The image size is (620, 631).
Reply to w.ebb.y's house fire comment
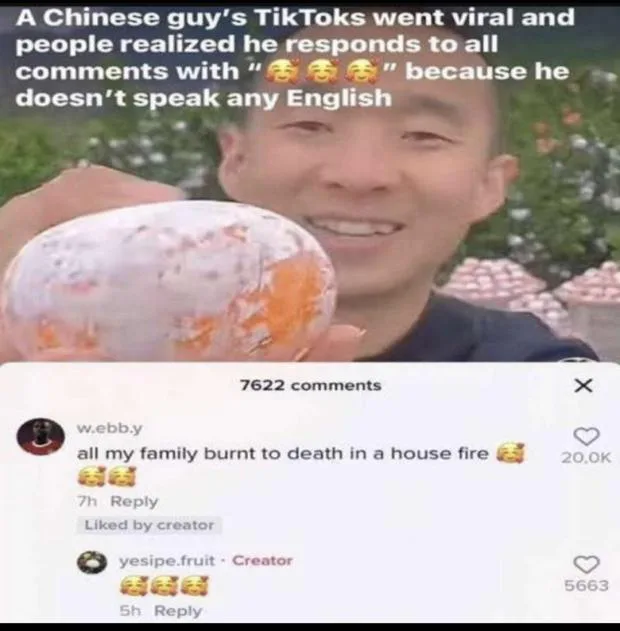tap(134, 501)
